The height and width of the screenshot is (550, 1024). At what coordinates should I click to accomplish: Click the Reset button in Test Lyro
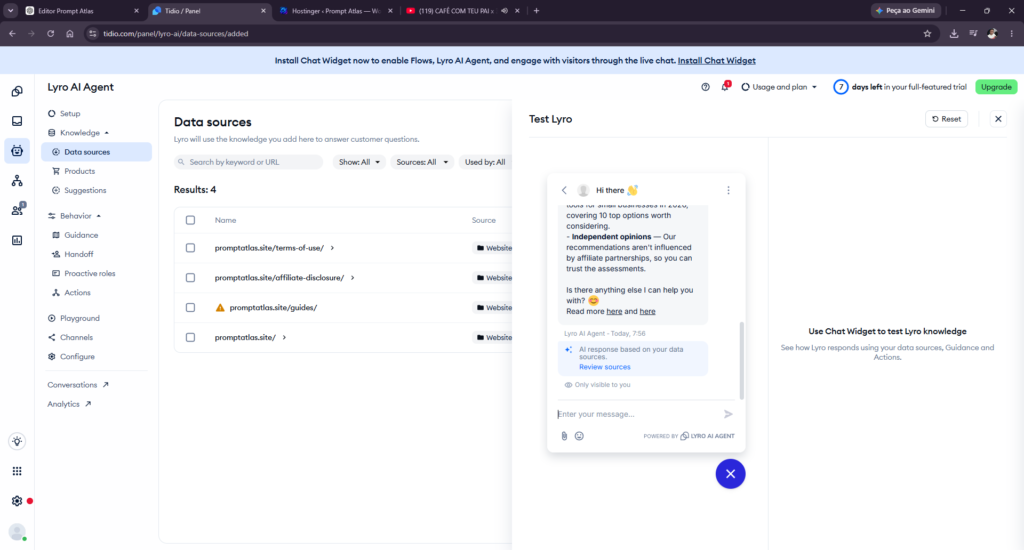point(946,119)
